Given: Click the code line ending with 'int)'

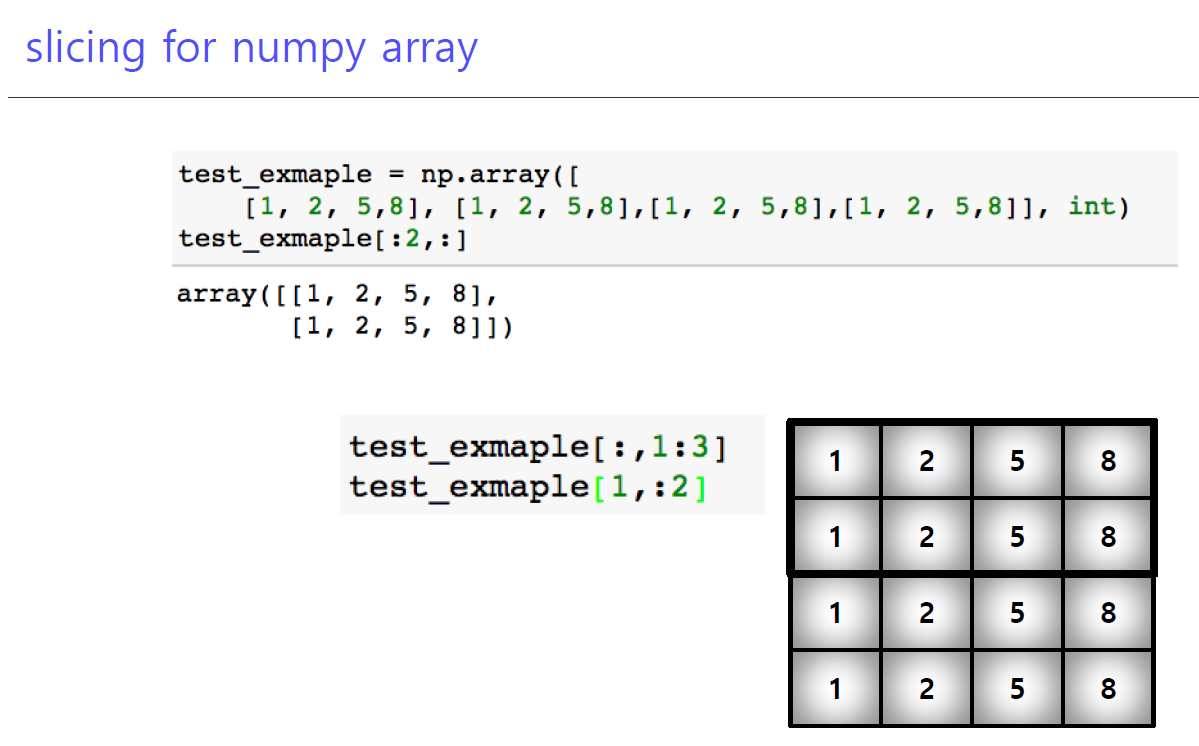Looking at the screenshot, I should tap(687, 206).
